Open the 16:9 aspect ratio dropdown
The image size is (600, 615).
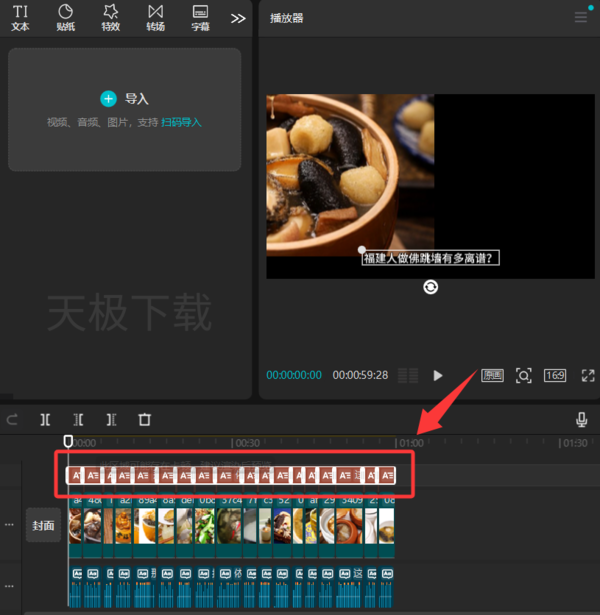tap(555, 375)
